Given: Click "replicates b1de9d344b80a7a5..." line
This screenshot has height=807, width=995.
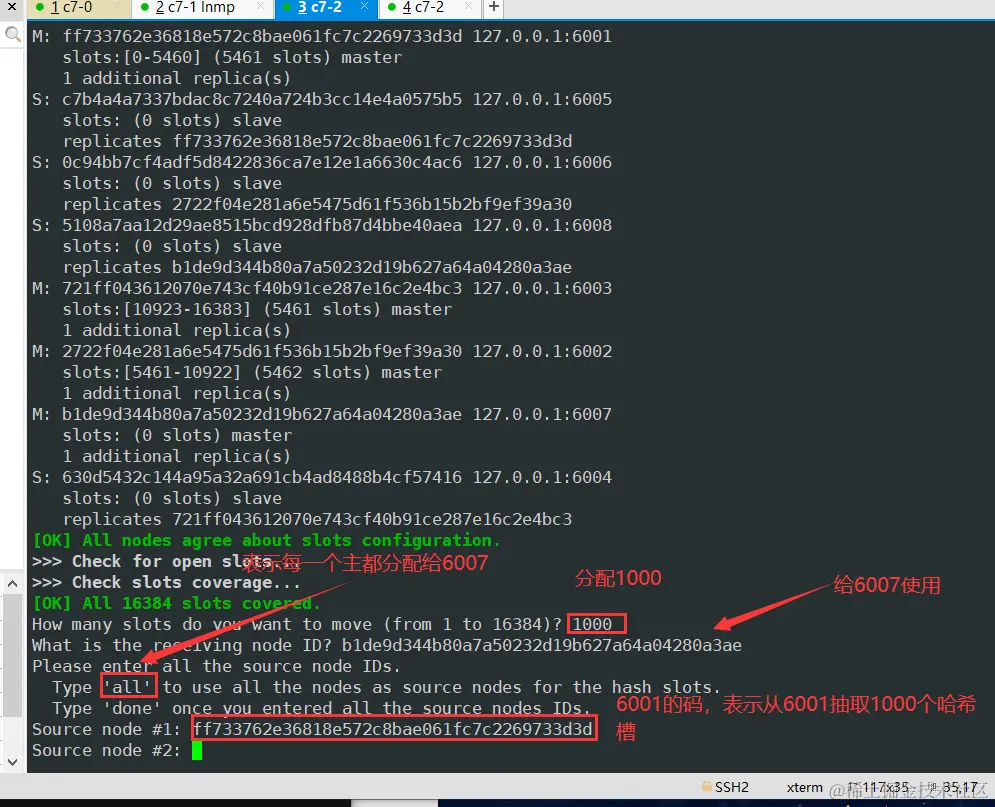Looking at the screenshot, I should tap(317, 267).
